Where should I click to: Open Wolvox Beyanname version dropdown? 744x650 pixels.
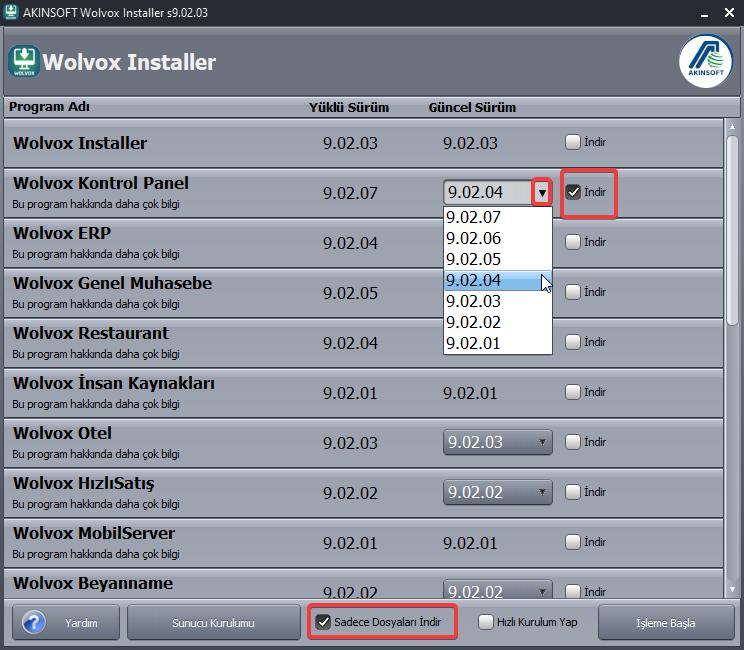[497, 589]
